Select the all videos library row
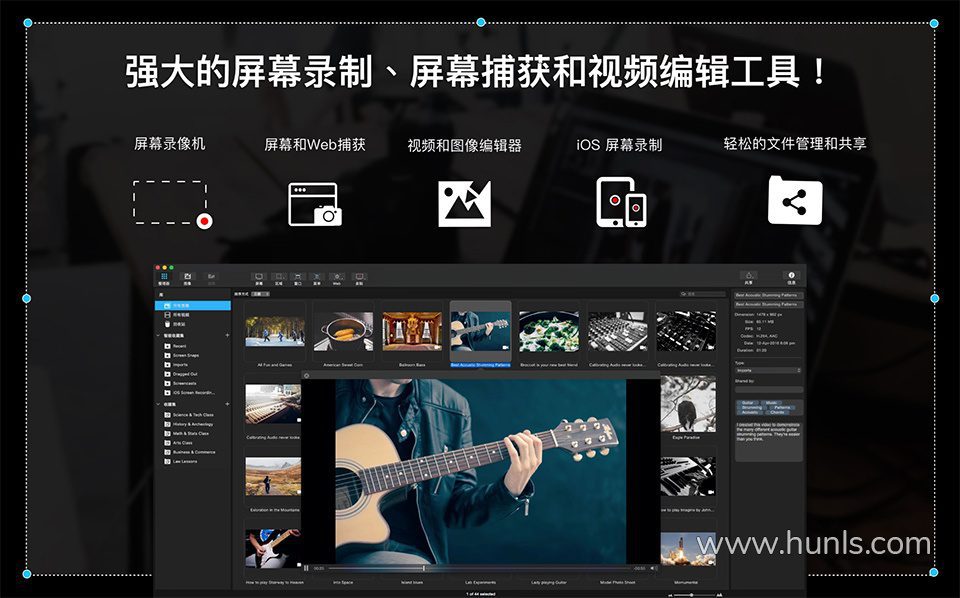The height and width of the screenshot is (598, 960). coord(193,315)
